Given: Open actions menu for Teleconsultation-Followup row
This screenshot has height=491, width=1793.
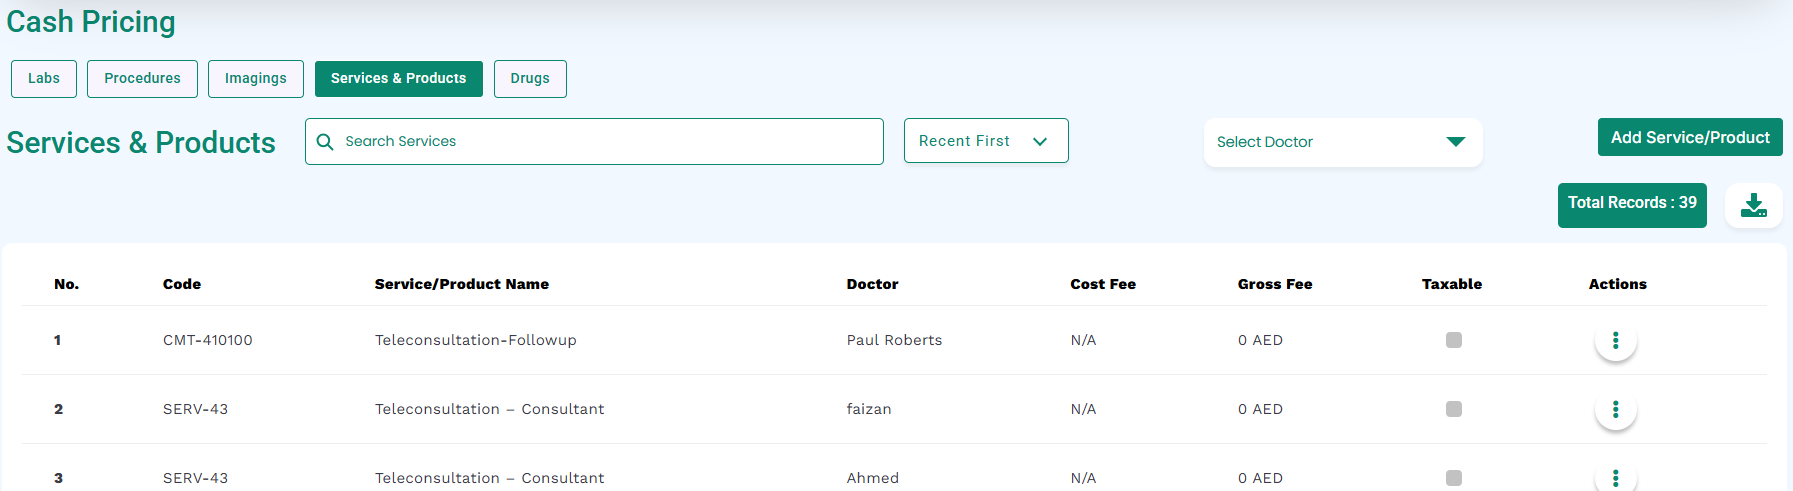Looking at the screenshot, I should coord(1615,341).
